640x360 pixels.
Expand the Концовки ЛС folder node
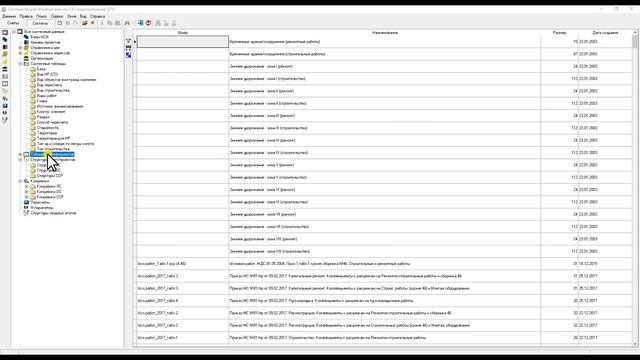pyautogui.click(x=27, y=186)
